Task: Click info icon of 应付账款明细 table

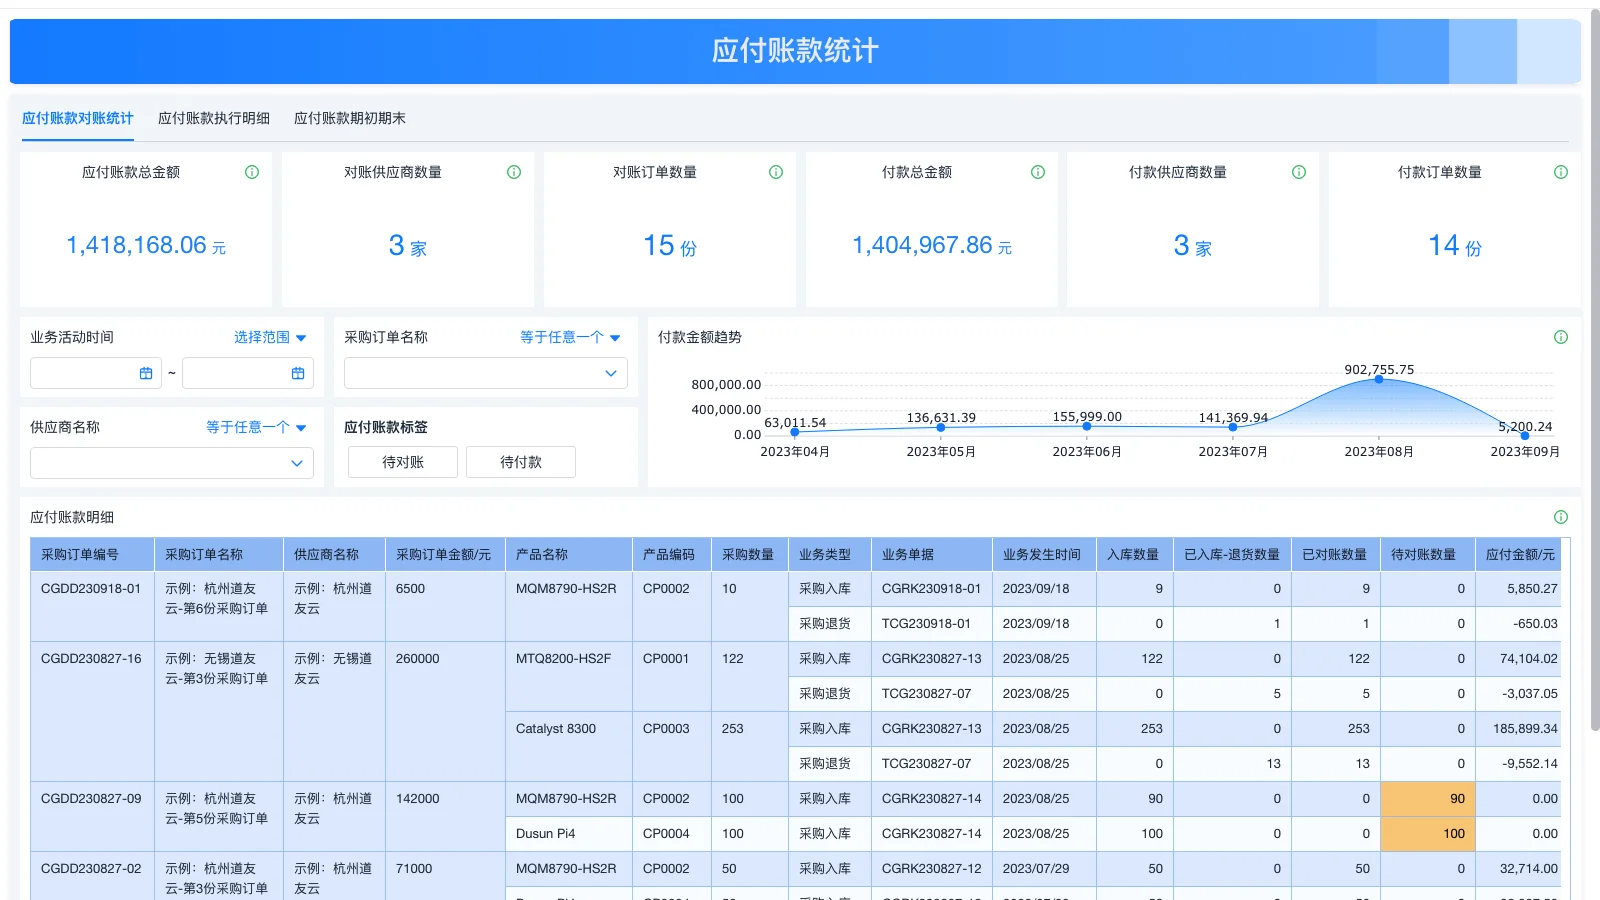Action: tap(1561, 517)
